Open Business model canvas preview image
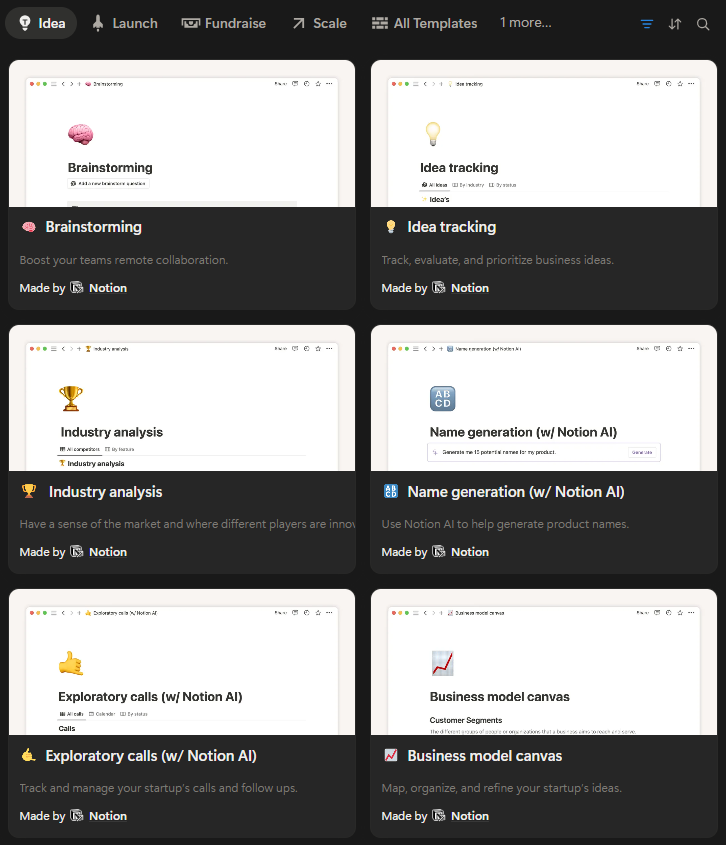This screenshot has height=845, width=726. (x=544, y=662)
